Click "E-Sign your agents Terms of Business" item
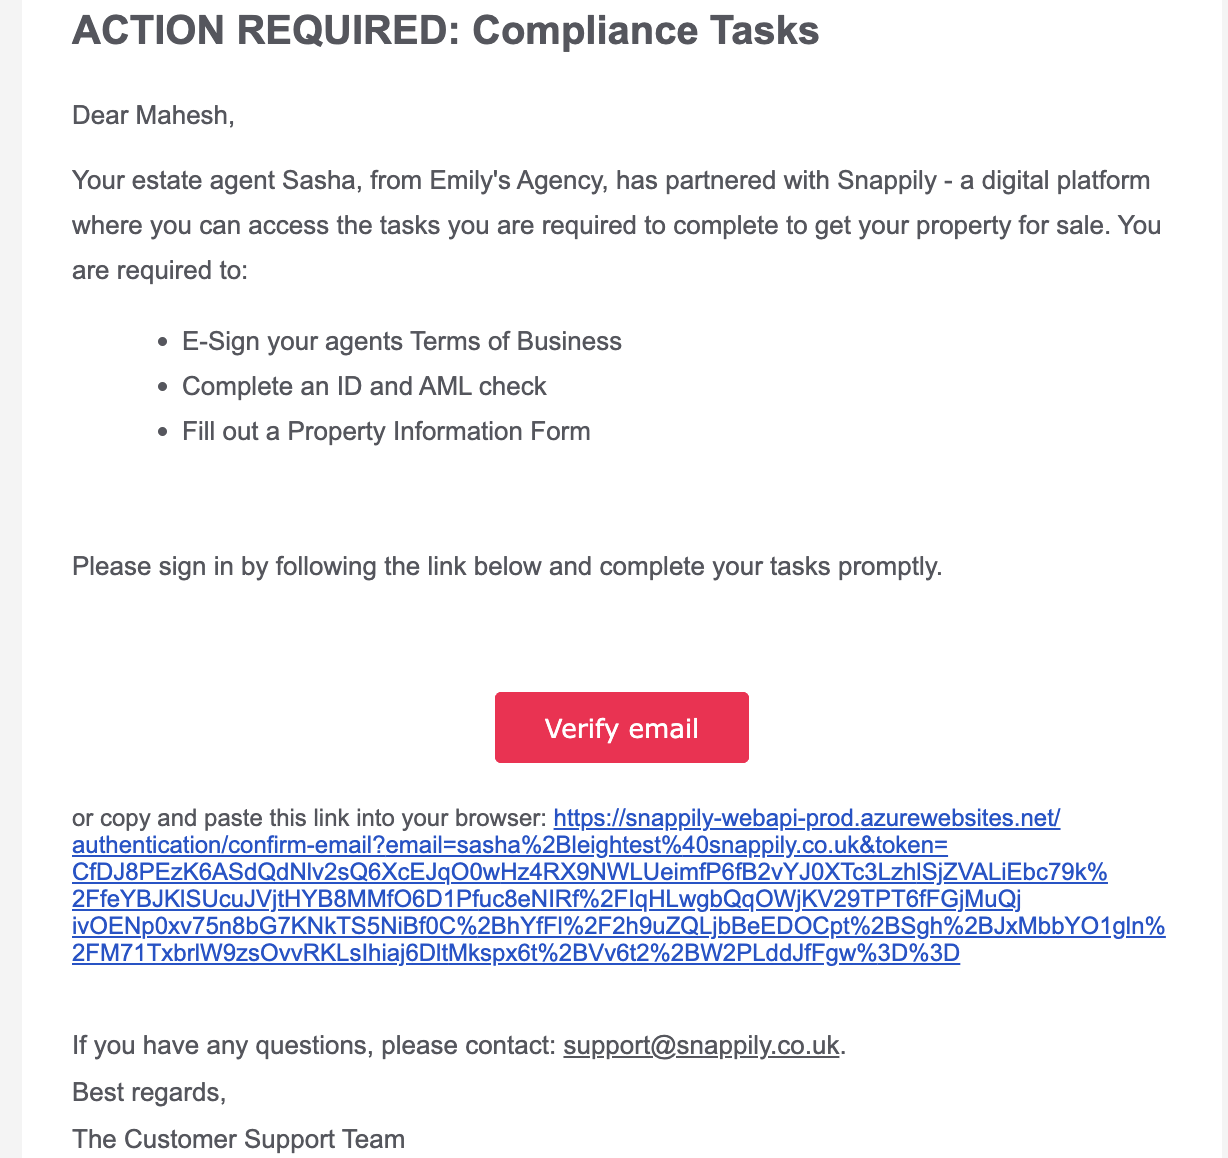 (x=401, y=342)
